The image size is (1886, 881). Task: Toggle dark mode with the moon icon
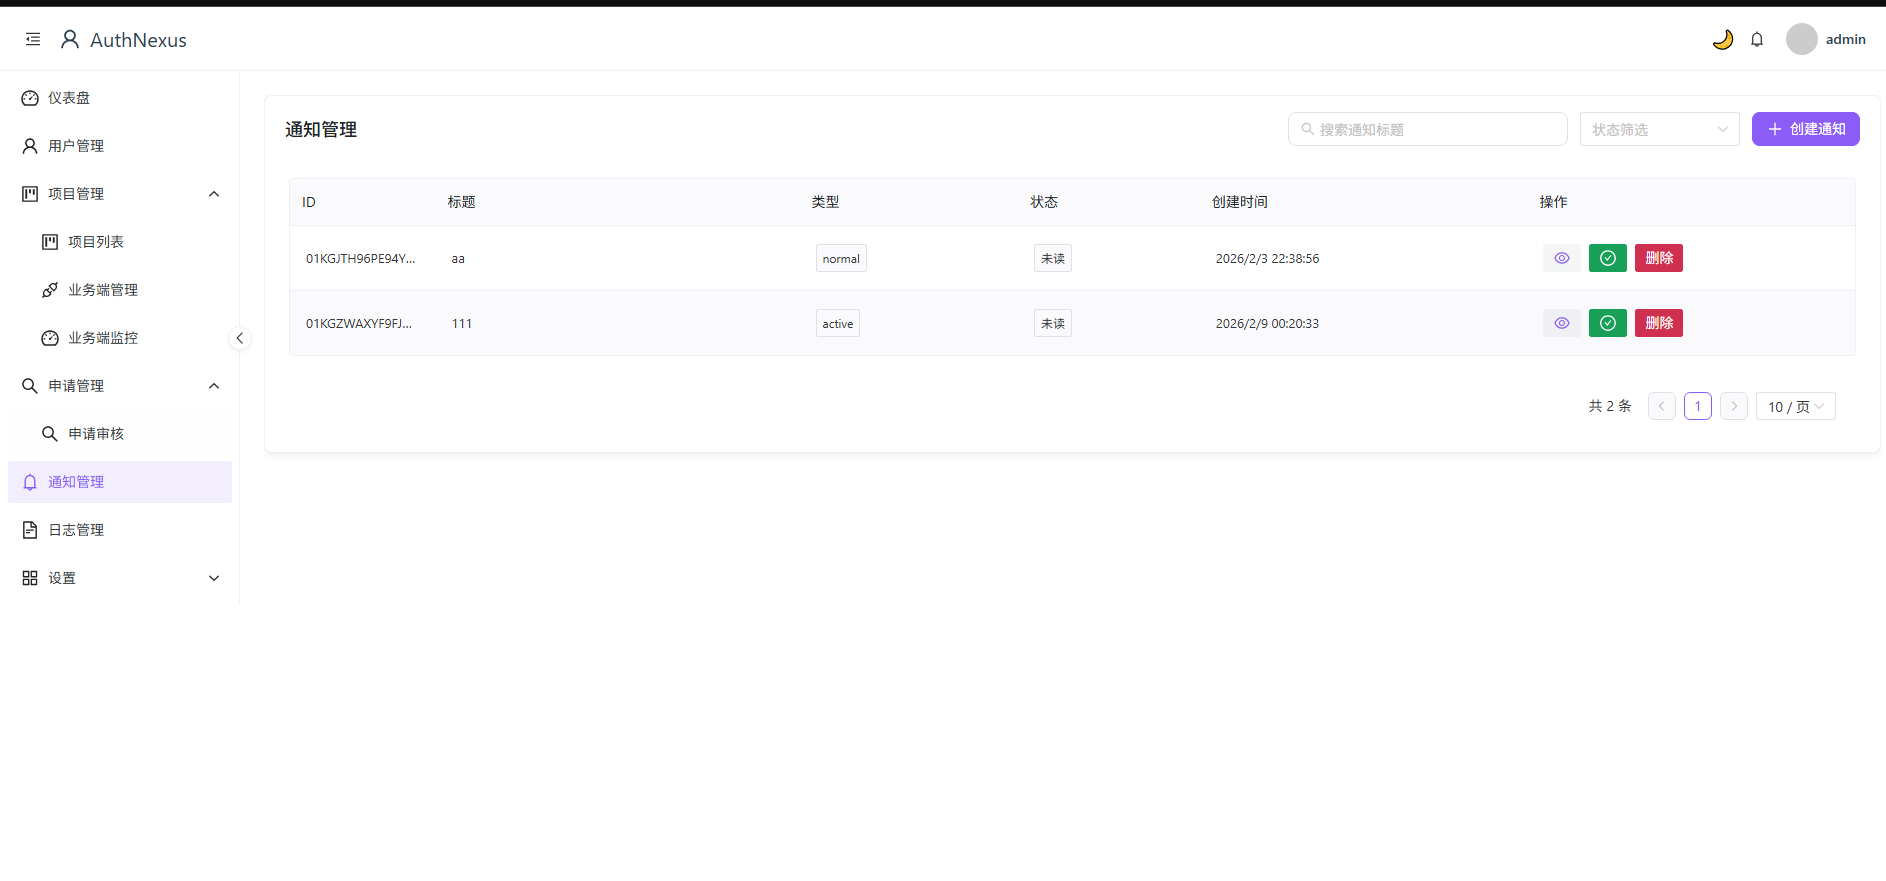(x=1722, y=40)
